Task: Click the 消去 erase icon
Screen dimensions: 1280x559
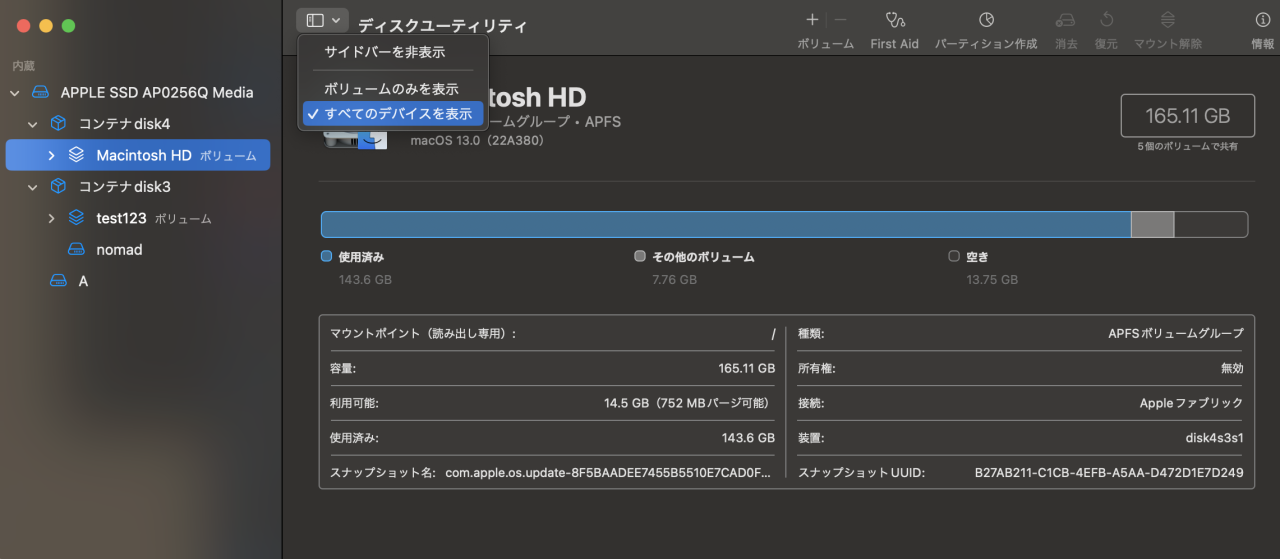Action: click(1066, 20)
